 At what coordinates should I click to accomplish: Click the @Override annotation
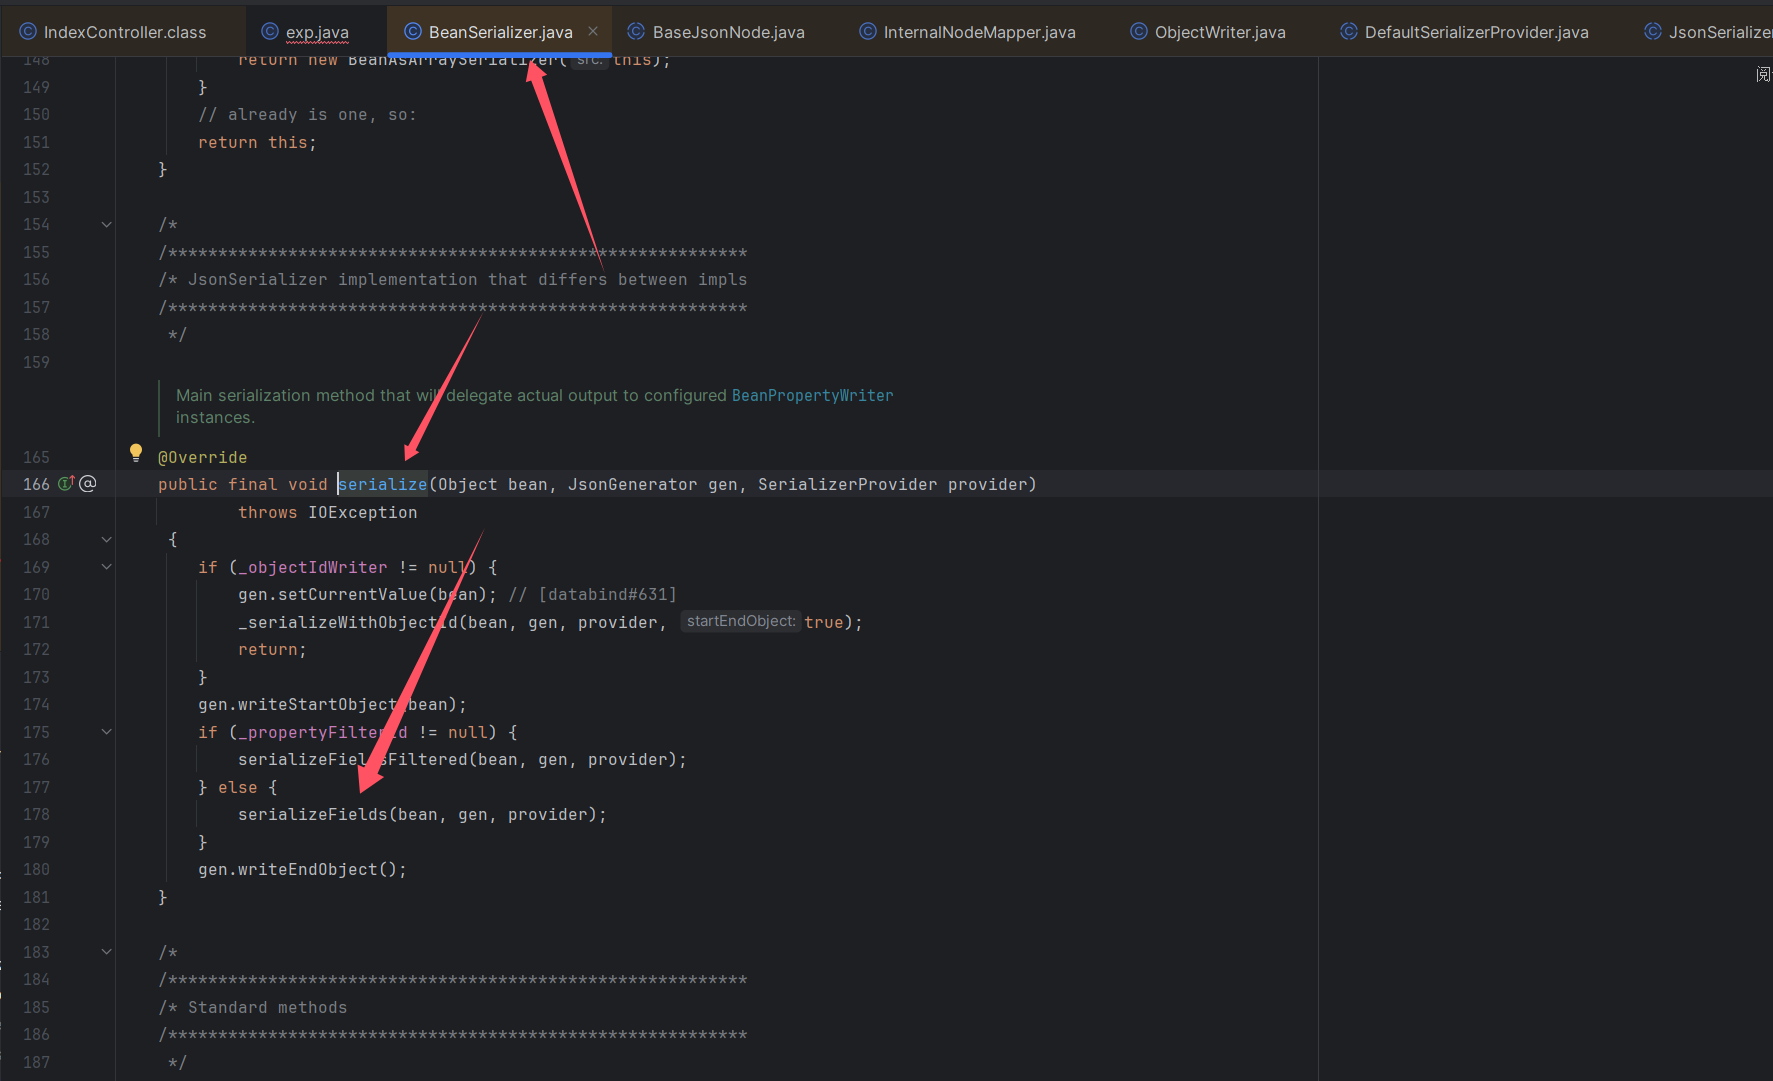(x=203, y=457)
